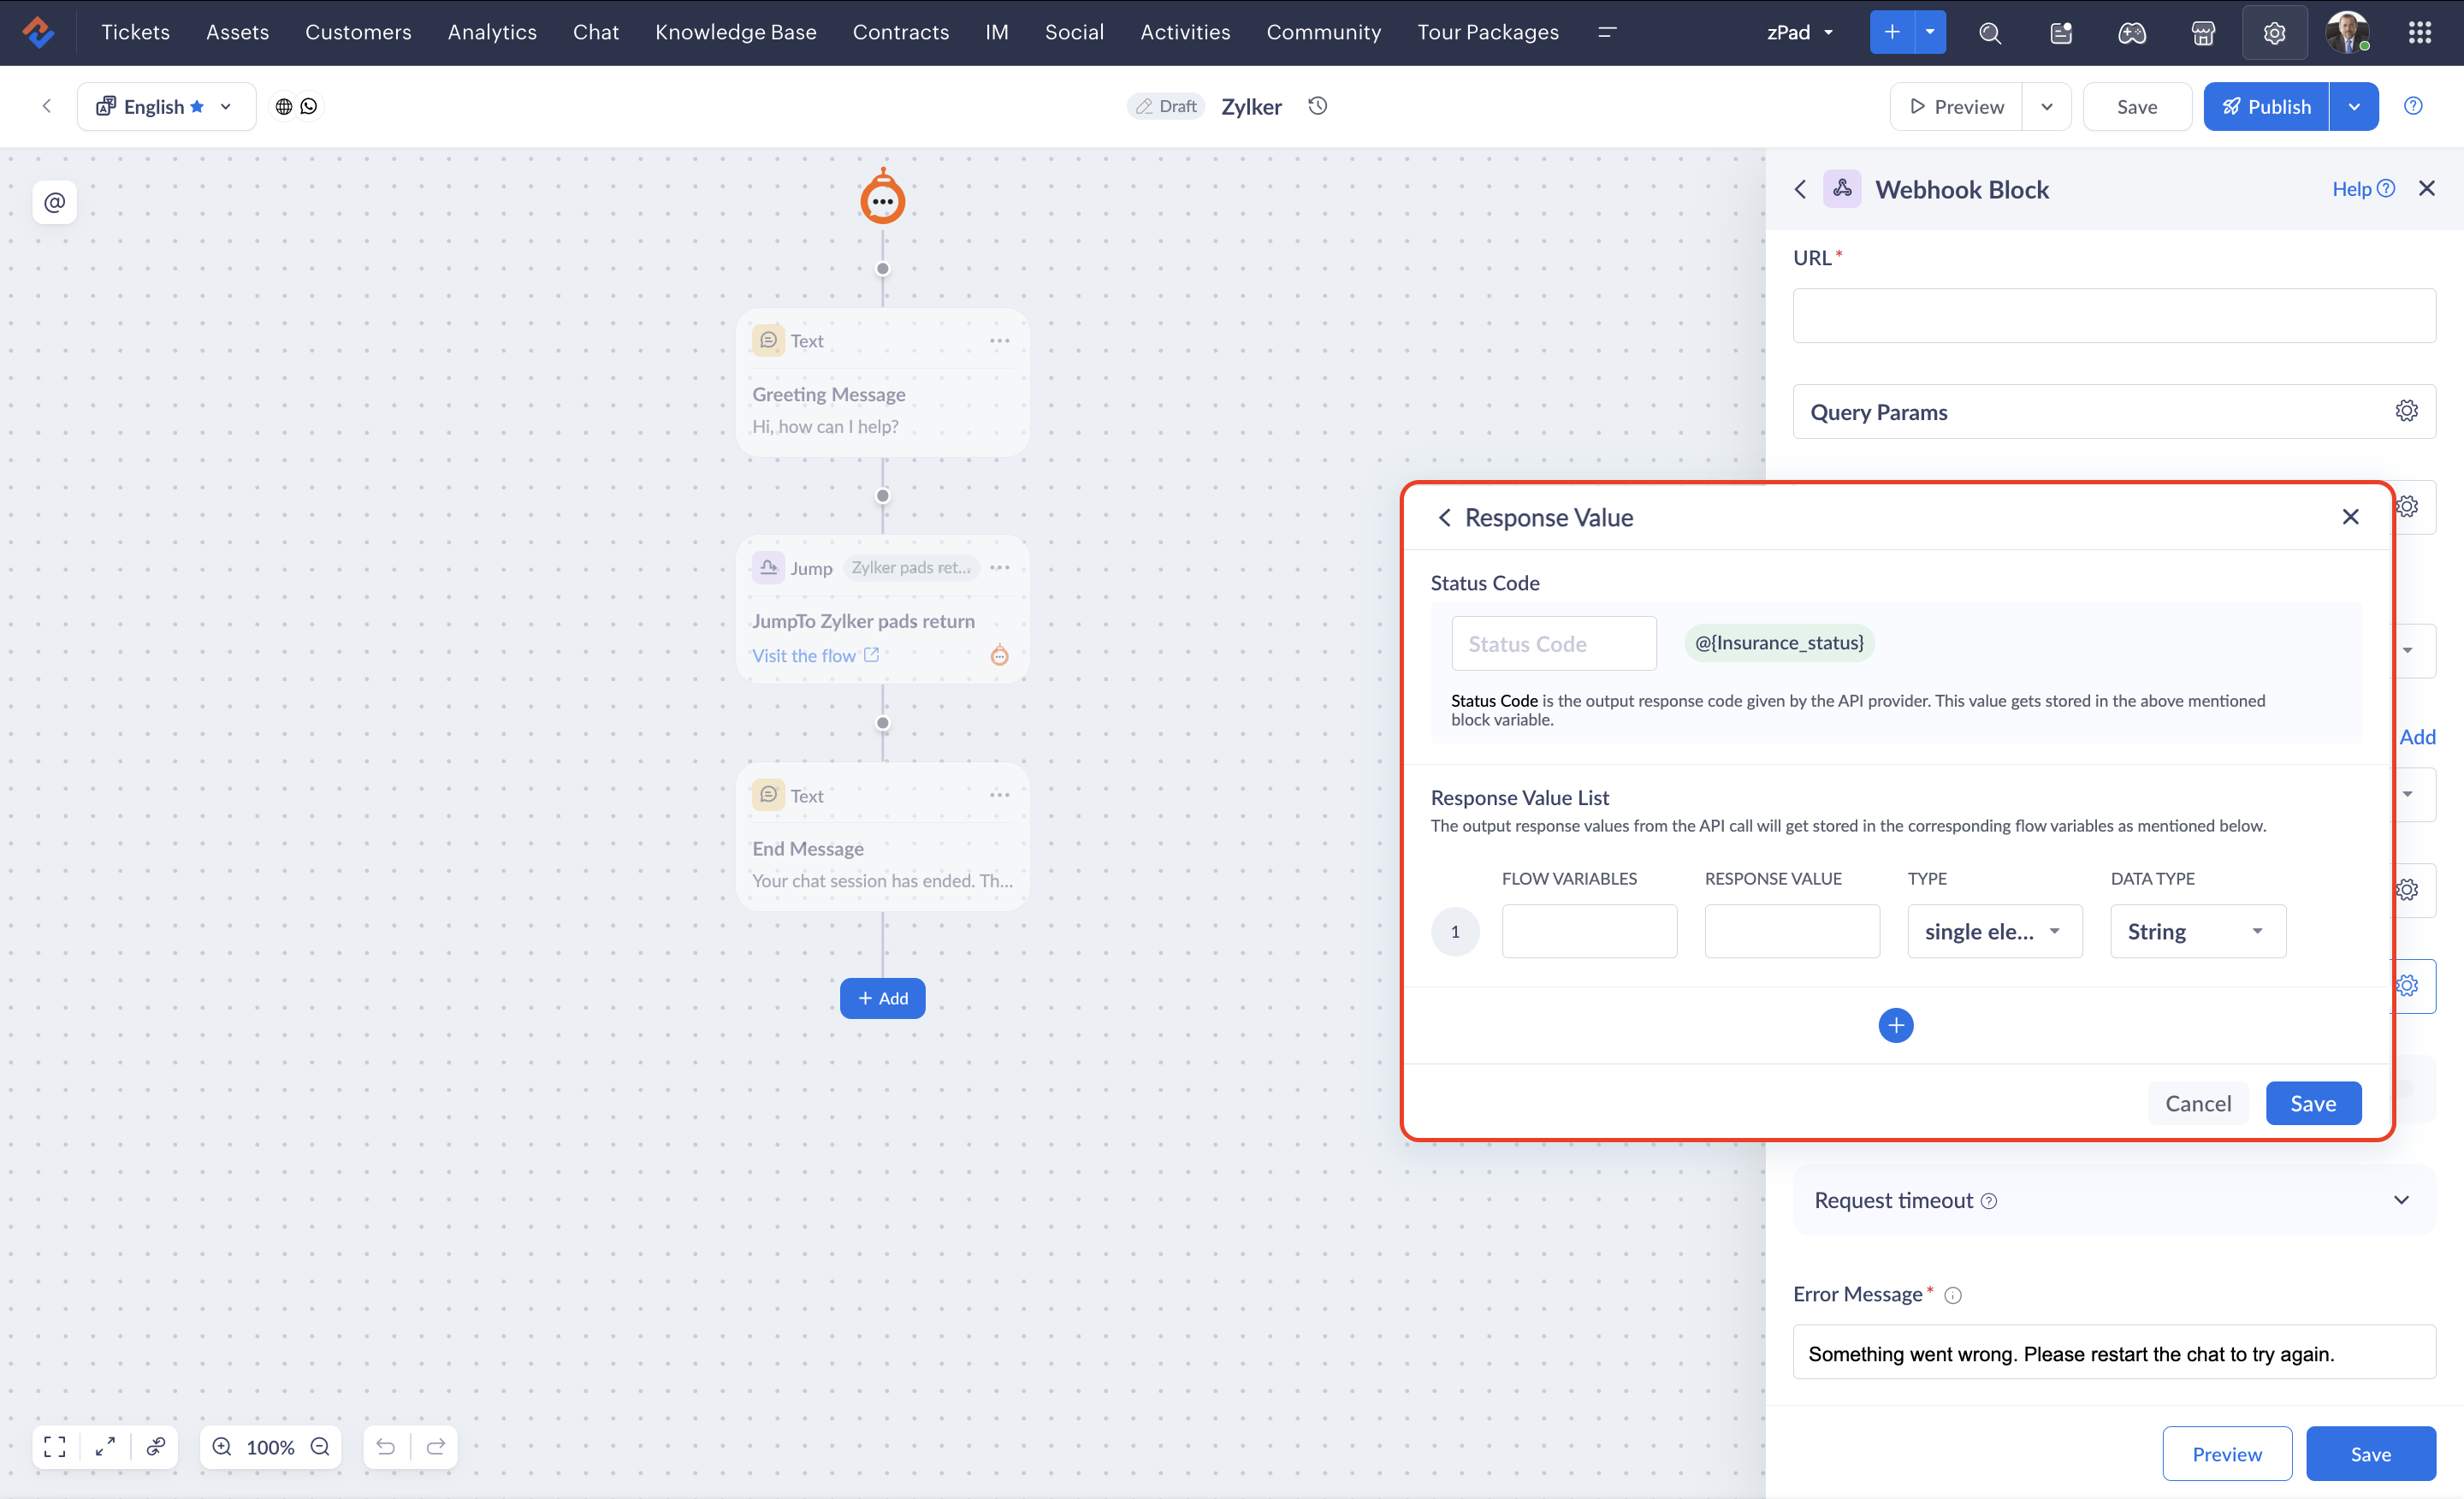
Task: Click the zoom out magnifier
Action: coord(320,1447)
